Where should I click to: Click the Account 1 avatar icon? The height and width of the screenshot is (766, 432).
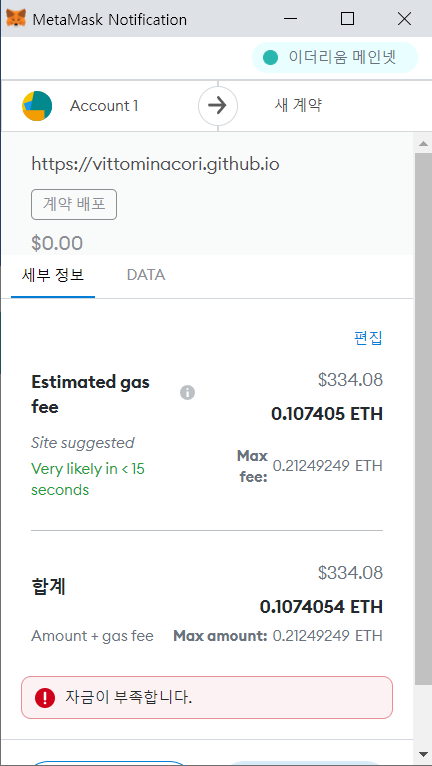[x=37, y=106]
